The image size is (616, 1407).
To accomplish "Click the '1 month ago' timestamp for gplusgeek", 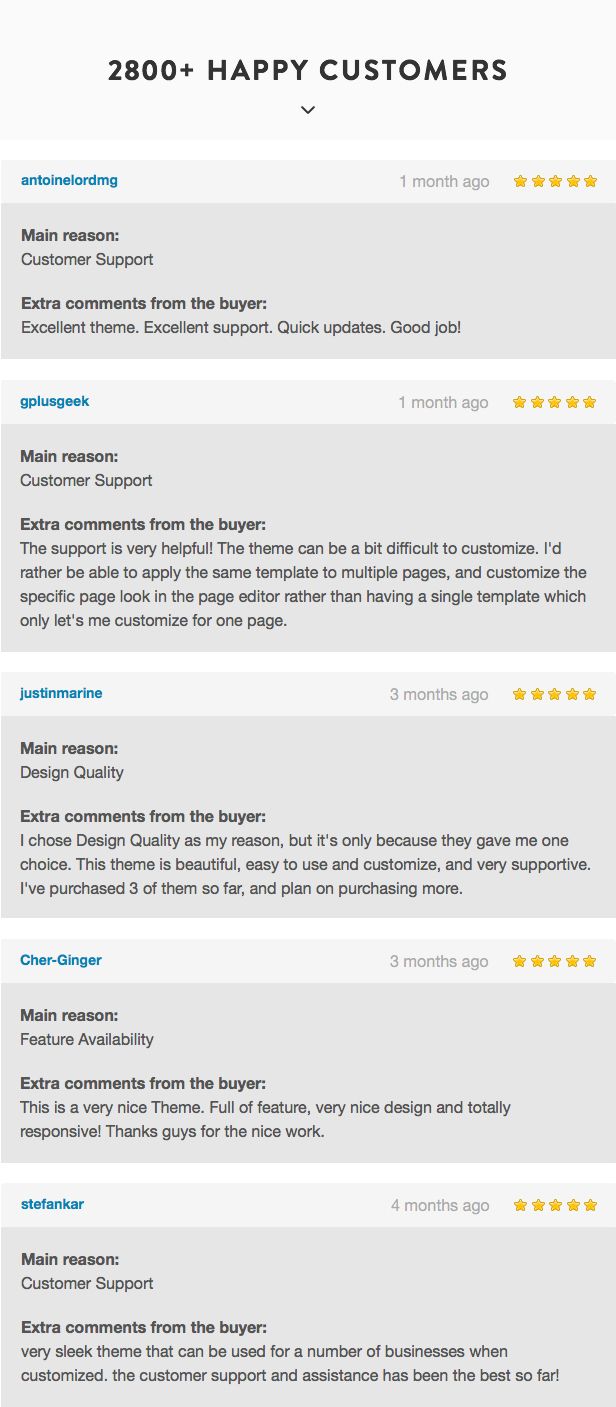I will [x=443, y=403].
